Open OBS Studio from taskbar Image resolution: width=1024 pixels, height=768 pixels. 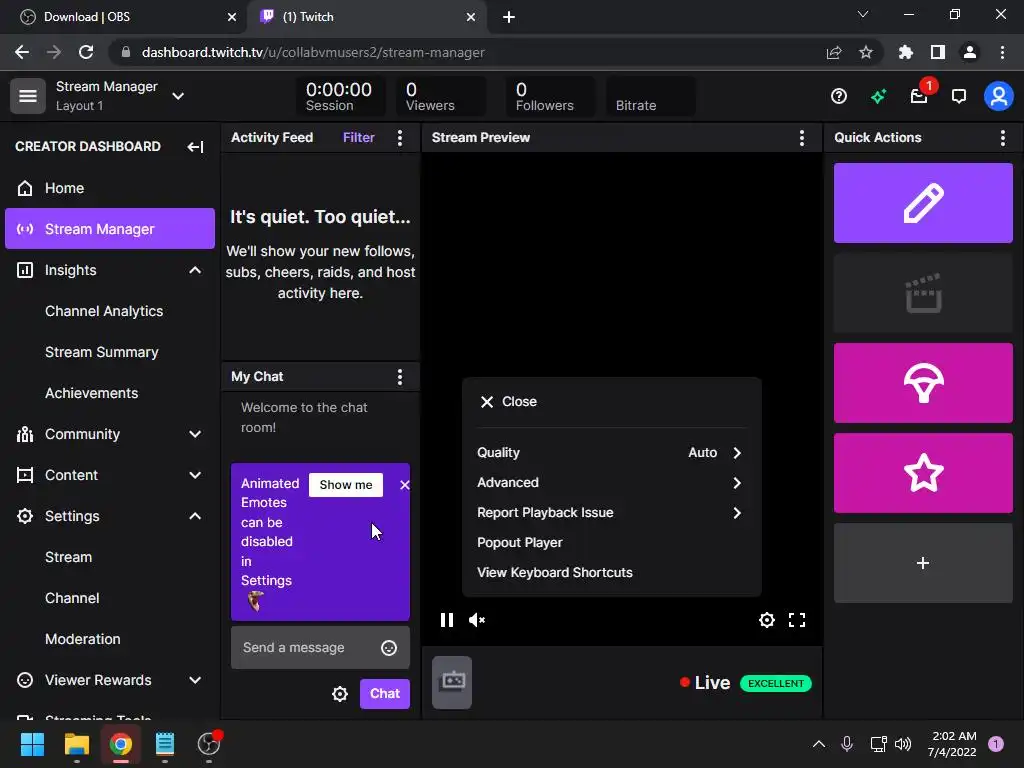coord(209,744)
